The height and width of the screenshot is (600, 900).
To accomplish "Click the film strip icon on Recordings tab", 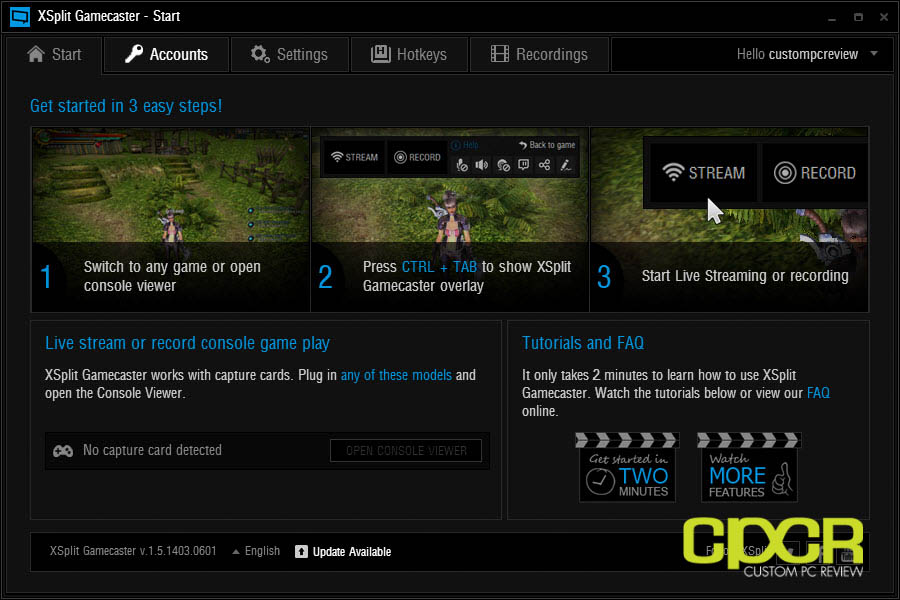I will click(x=499, y=54).
